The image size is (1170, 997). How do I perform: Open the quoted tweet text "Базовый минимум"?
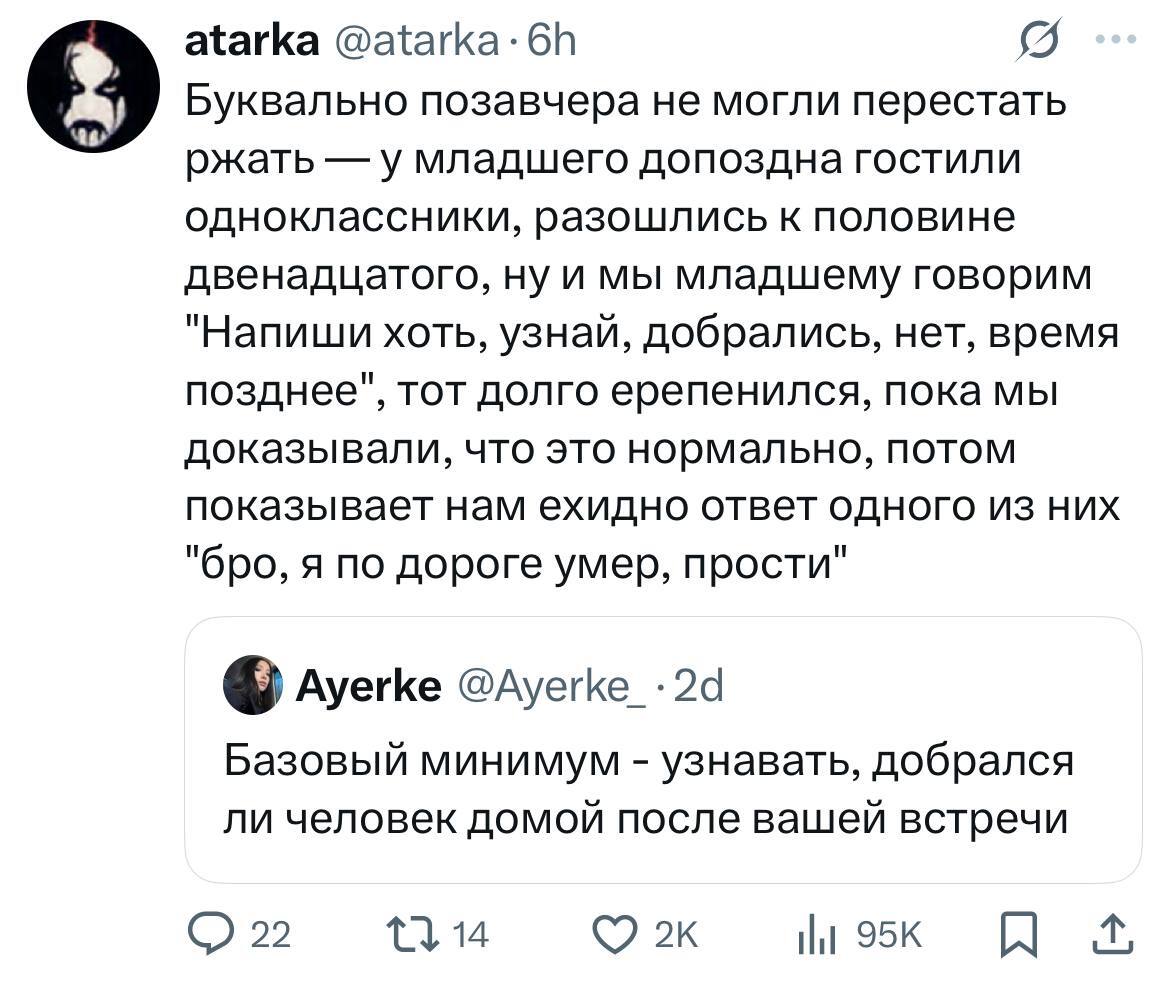tap(645, 790)
